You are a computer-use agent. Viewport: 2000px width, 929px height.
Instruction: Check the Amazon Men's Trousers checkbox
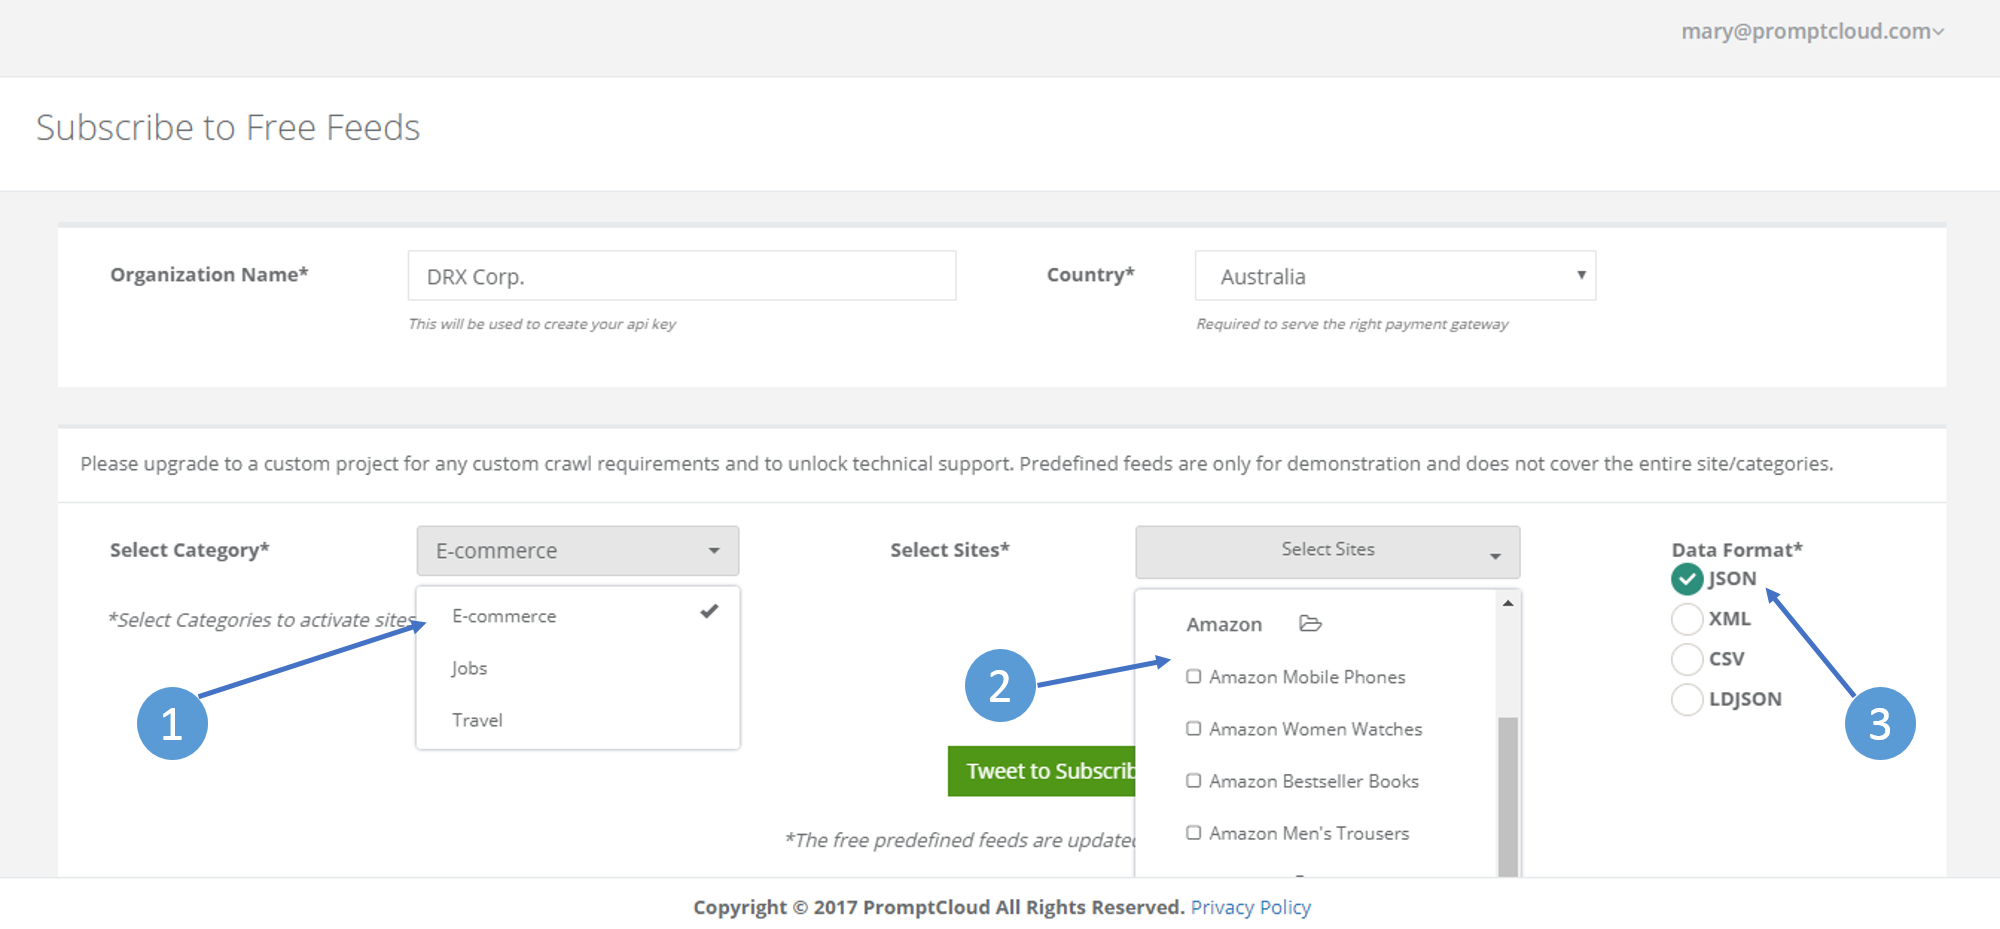(1193, 833)
